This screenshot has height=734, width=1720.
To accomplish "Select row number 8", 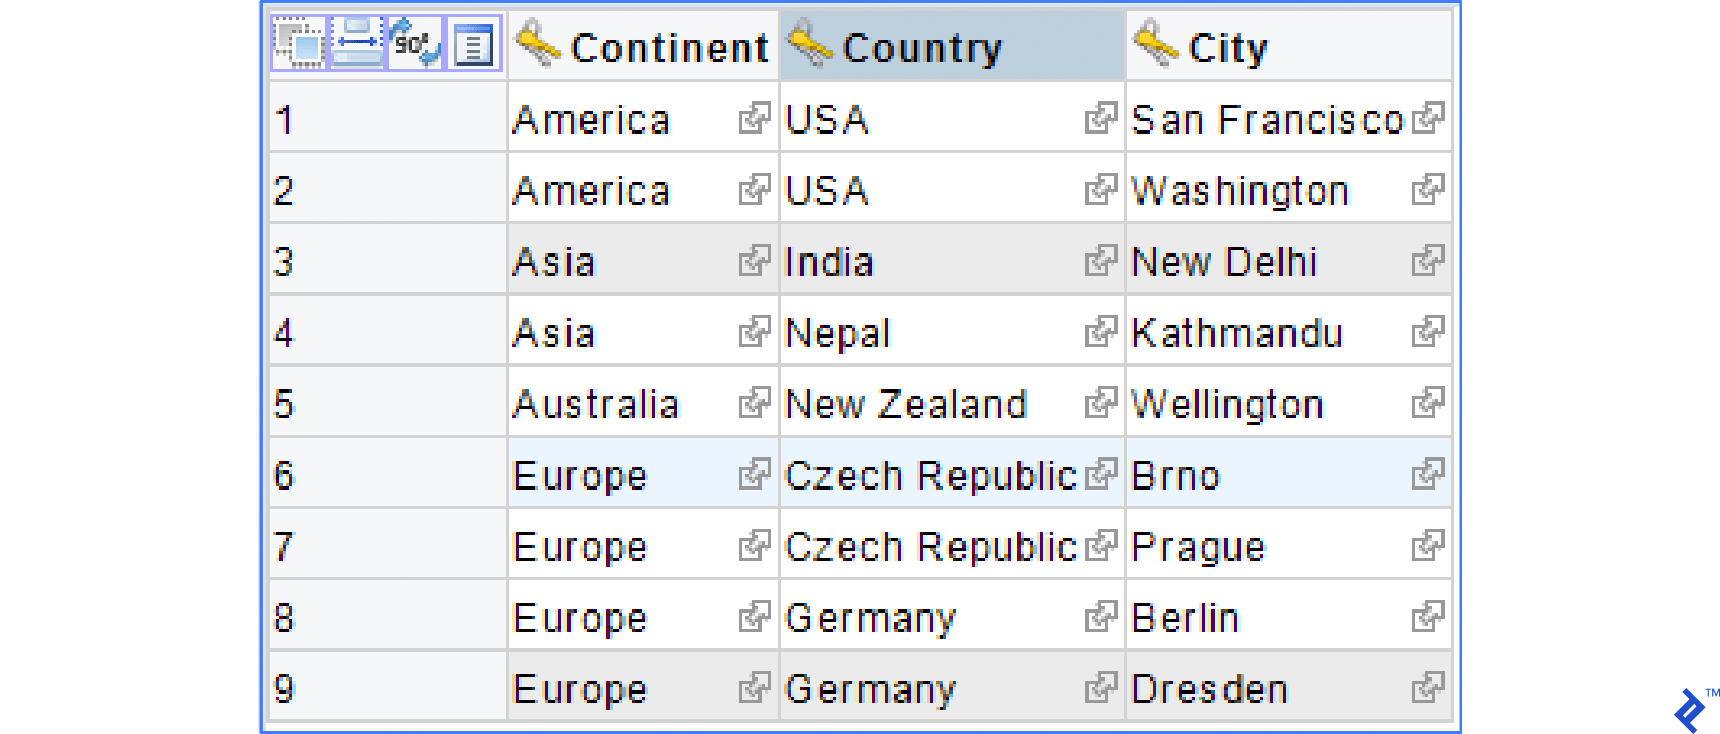I will point(387,616).
